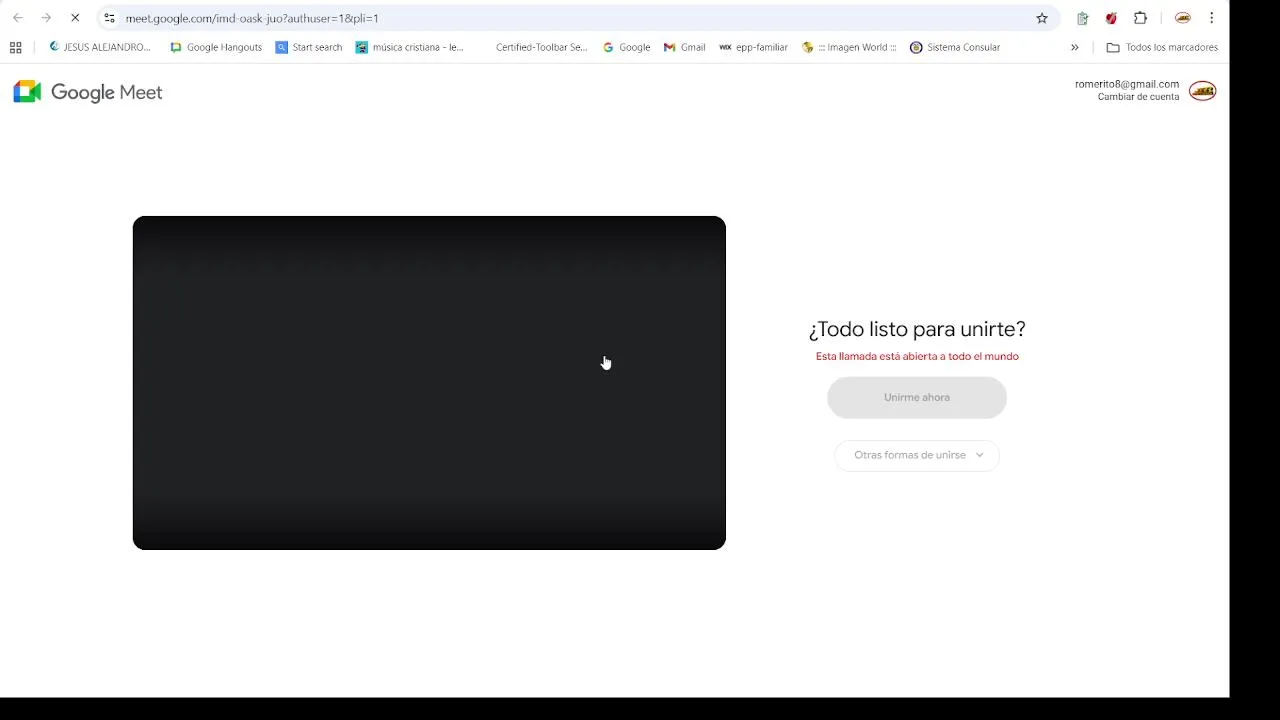This screenshot has height=720, width=1280.
Task: Open the Imagen World bookmark
Action: point(849,47)
